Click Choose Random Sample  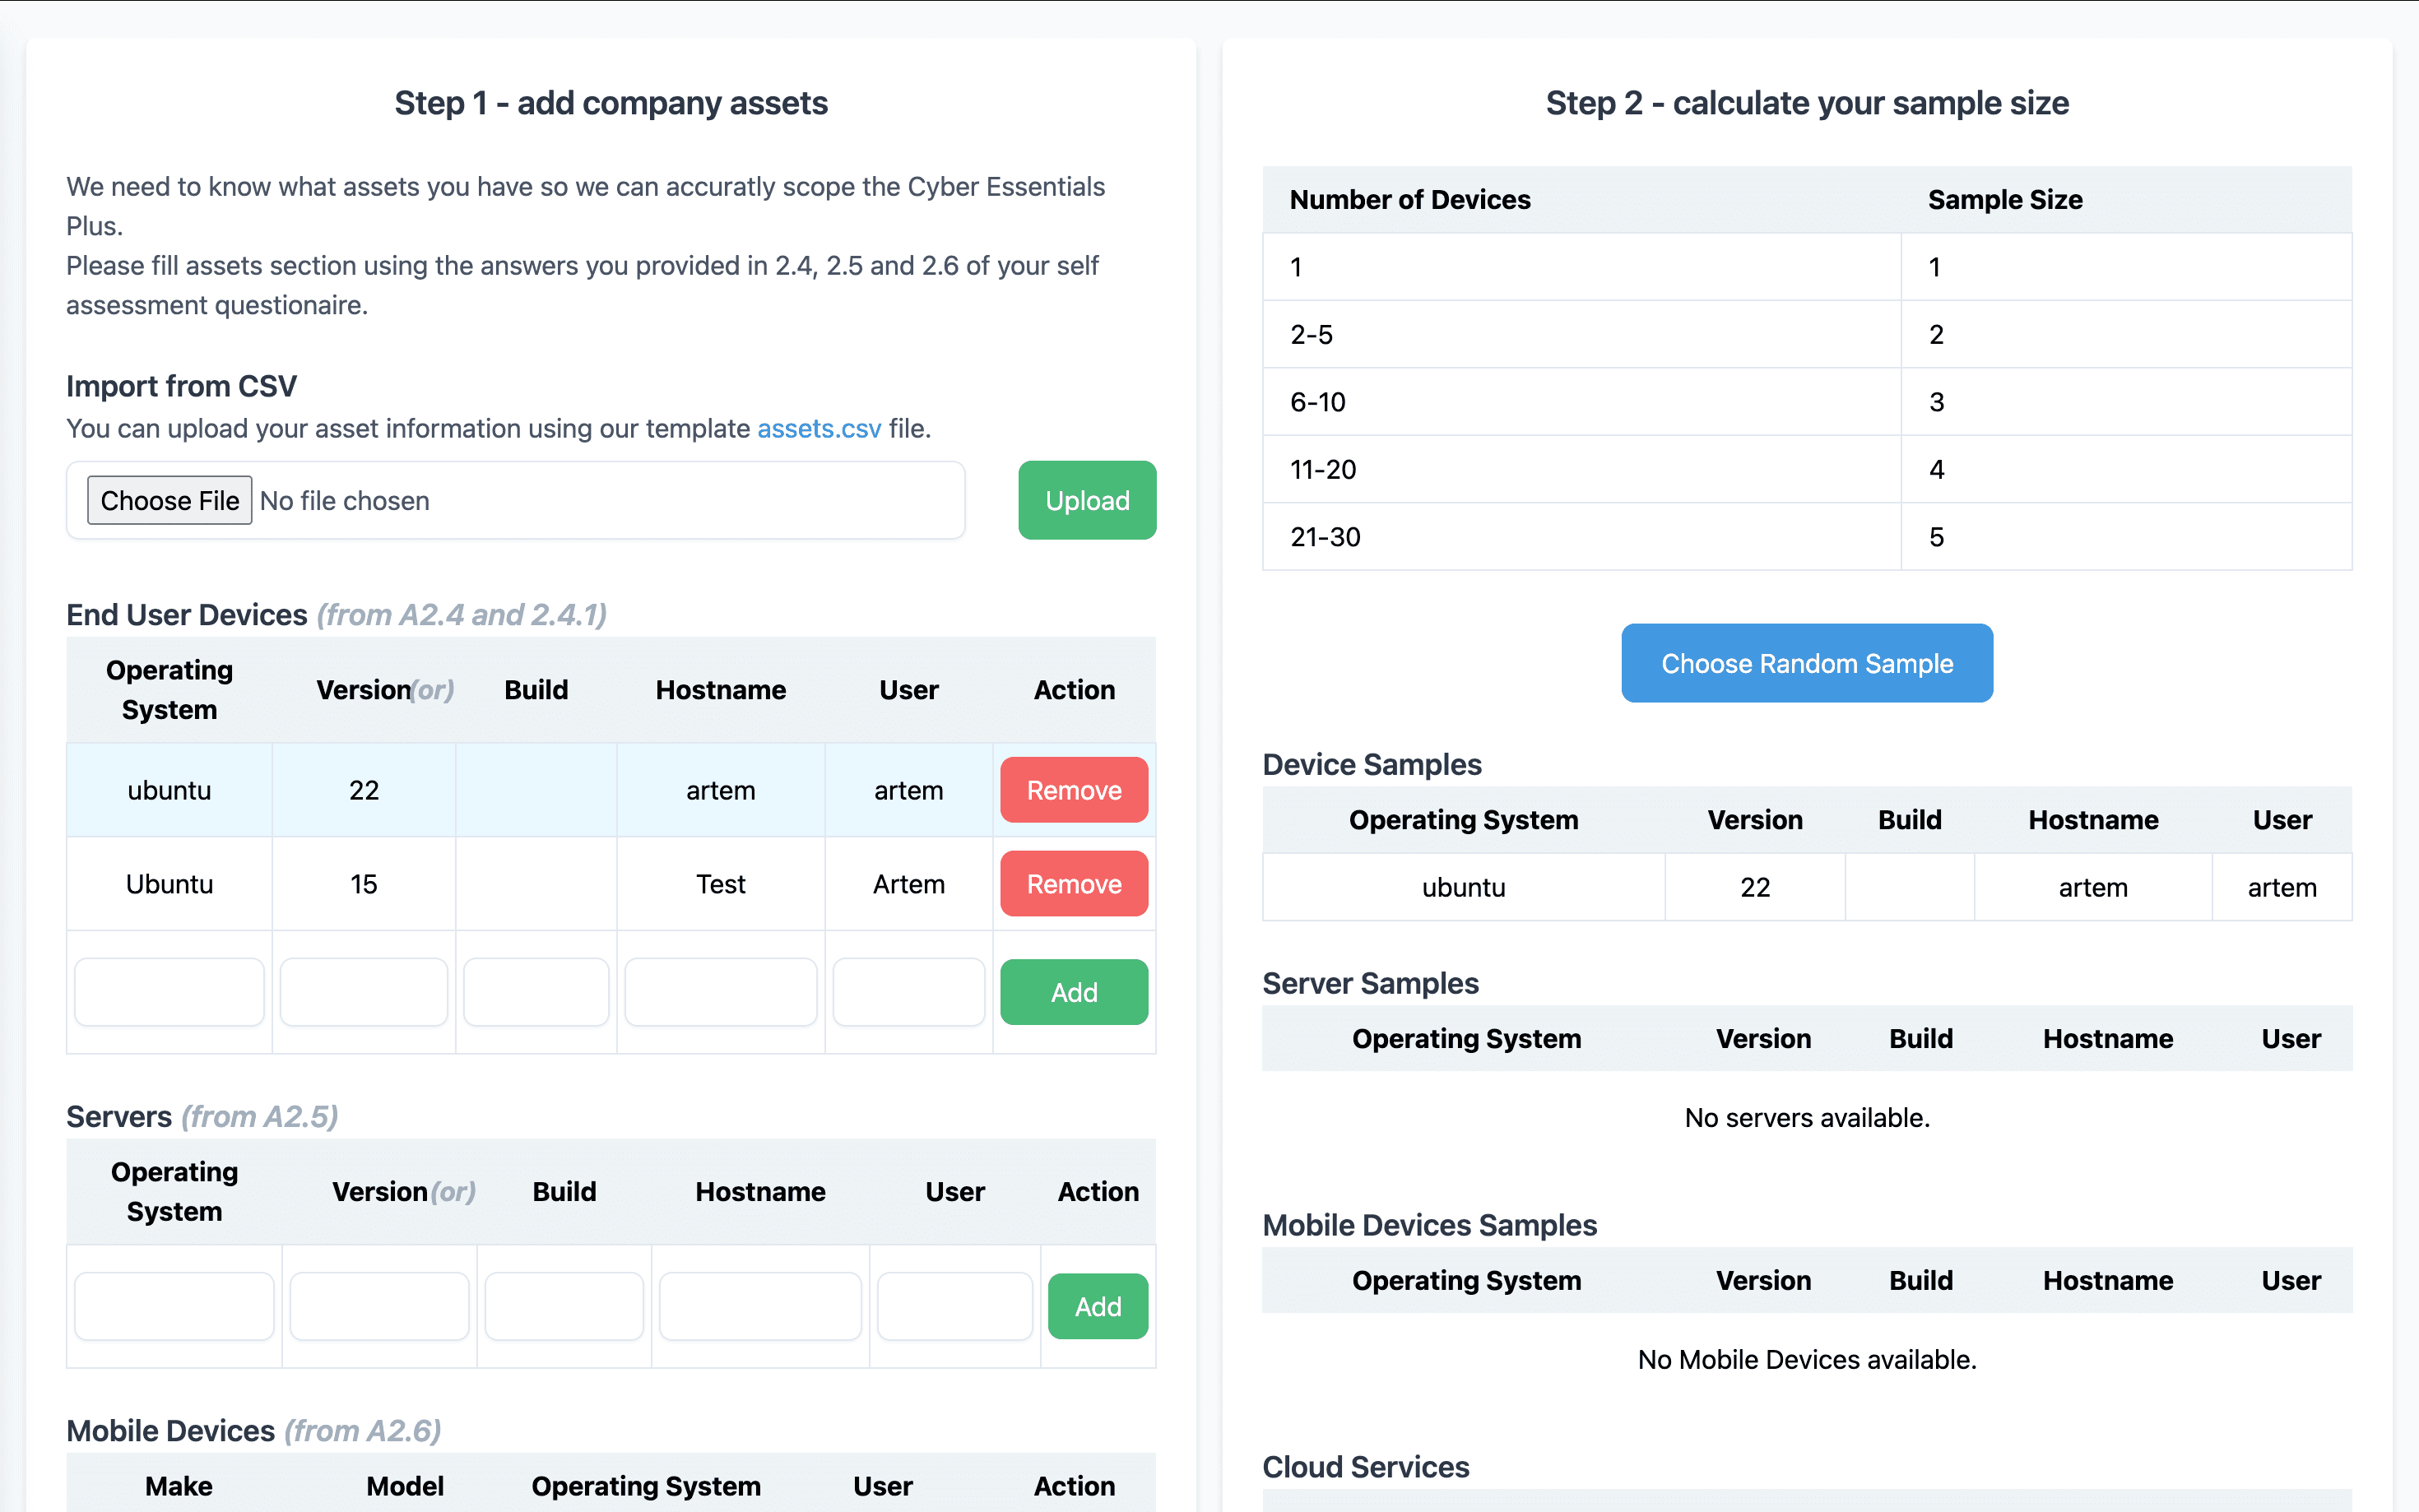pyautogui.click(x=1806, y=663)
